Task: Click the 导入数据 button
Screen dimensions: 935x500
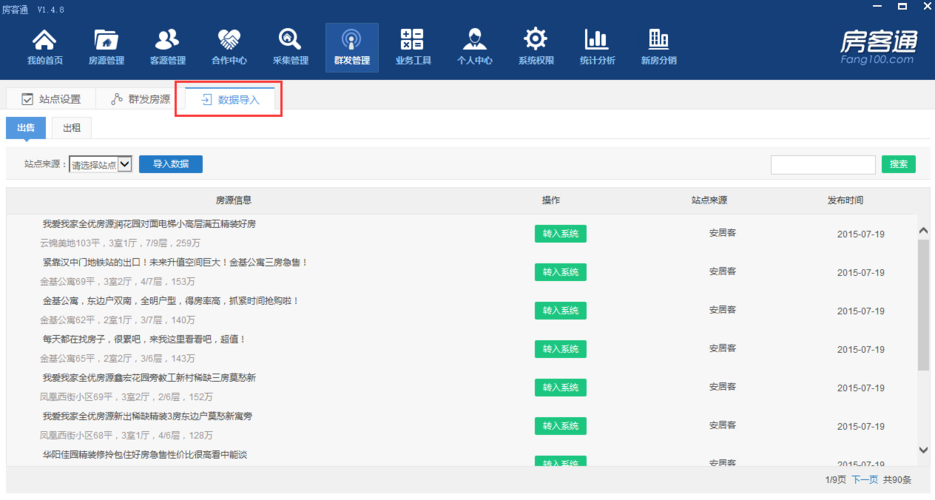Action: [x=171, y=164]
